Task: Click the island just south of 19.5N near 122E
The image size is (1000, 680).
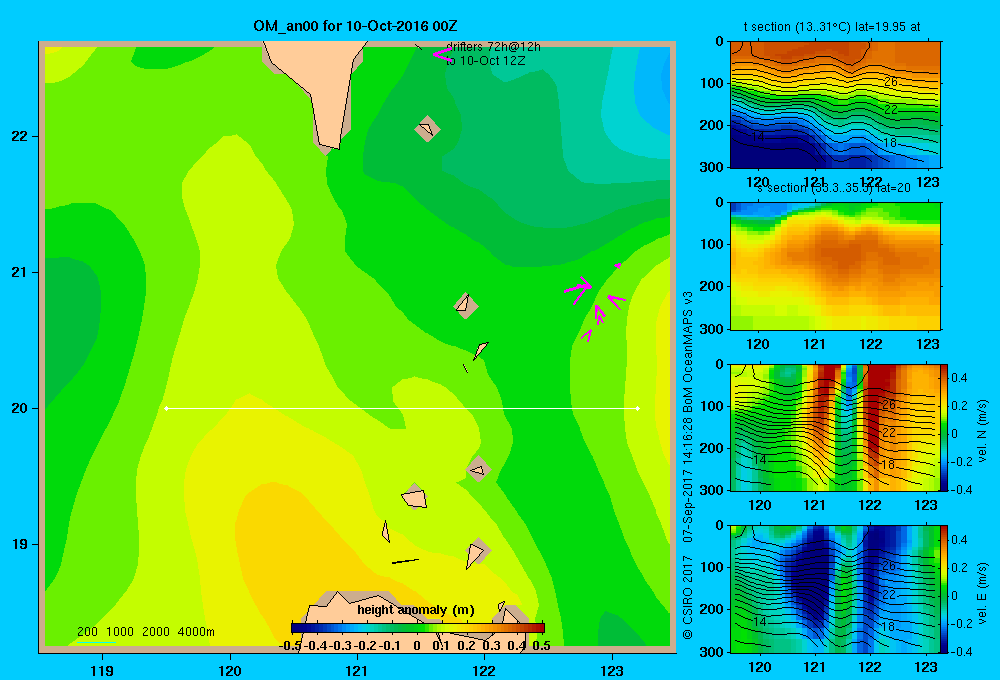Action: pos(479,469)
